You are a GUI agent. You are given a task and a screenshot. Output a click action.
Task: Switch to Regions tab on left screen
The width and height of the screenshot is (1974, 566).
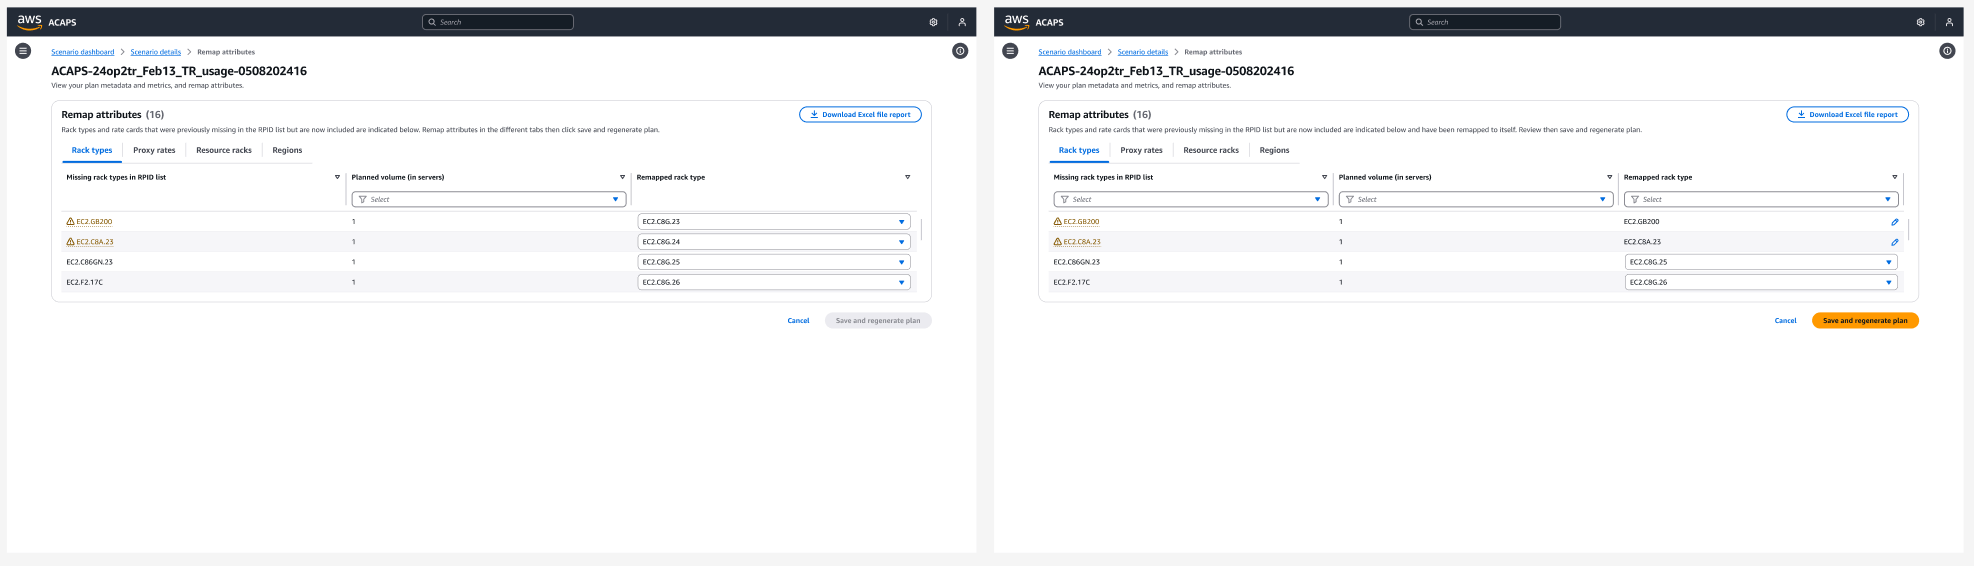point(287,150)
